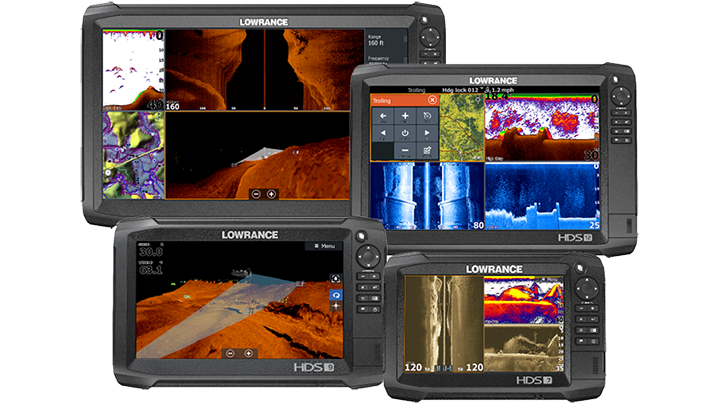Screen dimensions: 720x405
Task: Zoom out with minus icon on the largest display
Action: click(x=256, y=194)
